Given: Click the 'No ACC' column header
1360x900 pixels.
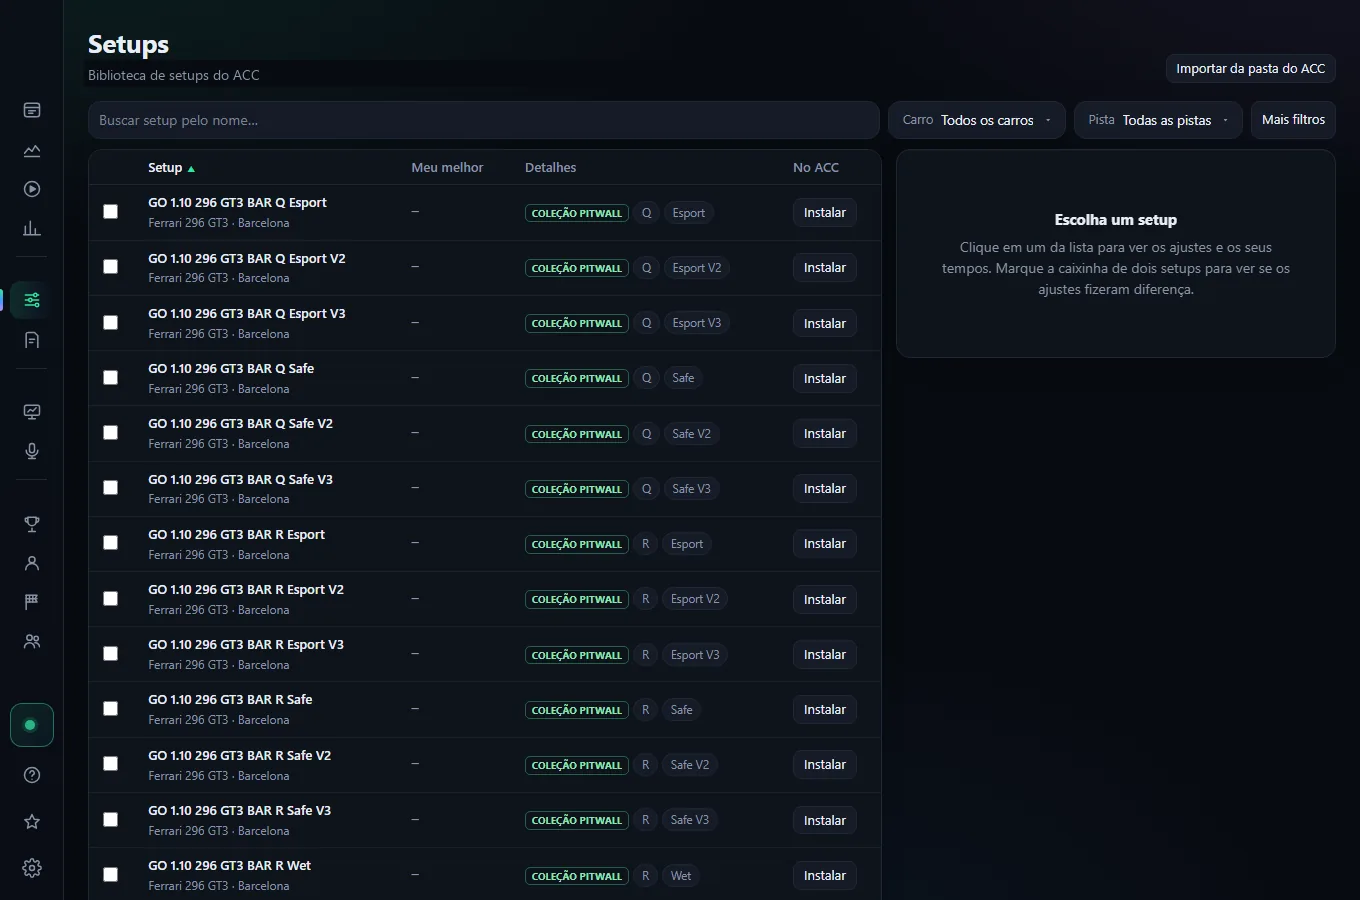Looking at the screenshot, I should tap(816, 168).
